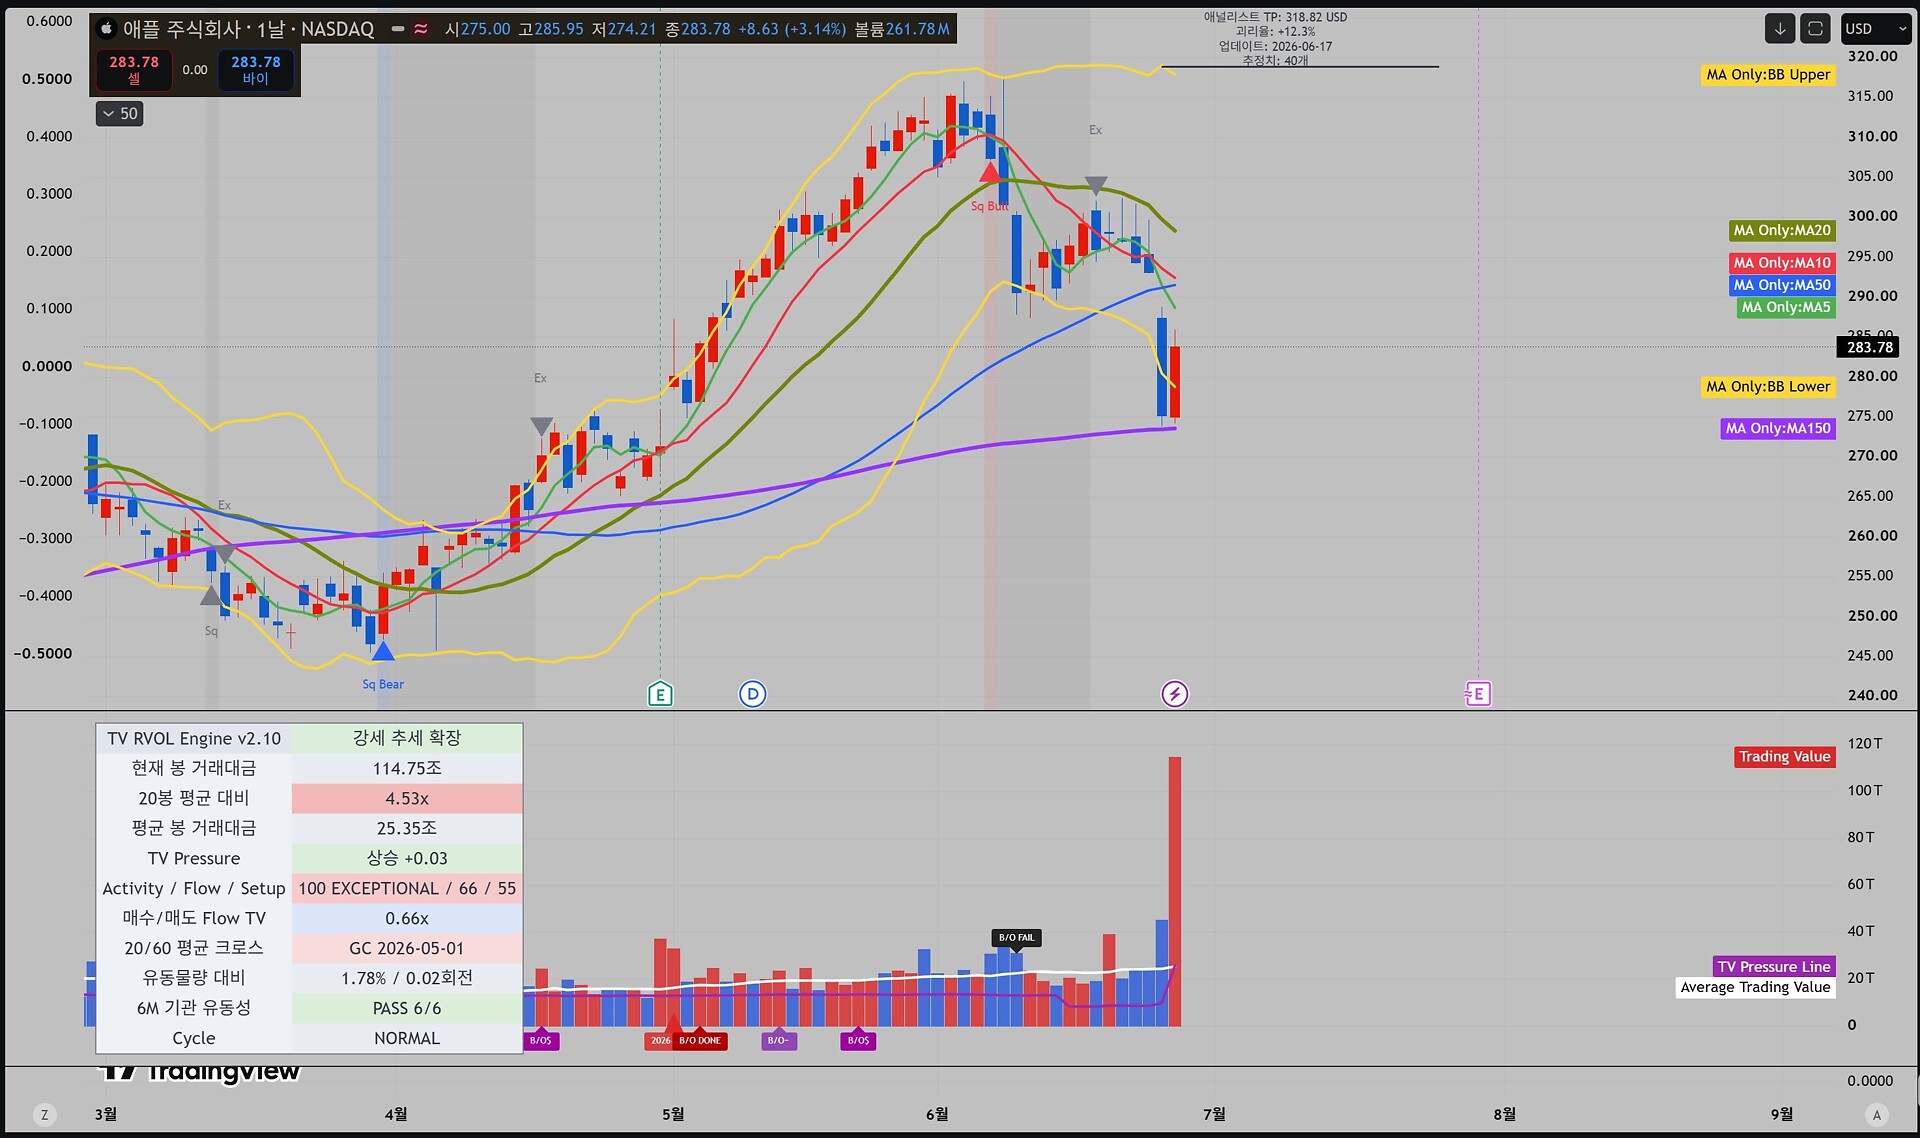
Task: Click the 114.75조 cell in the table
Action: 407,769
